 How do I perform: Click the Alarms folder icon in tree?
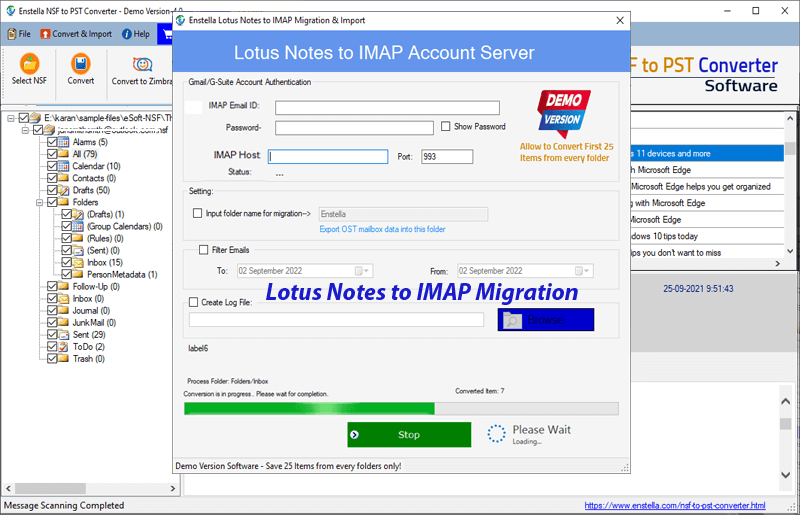click(63, 142)
